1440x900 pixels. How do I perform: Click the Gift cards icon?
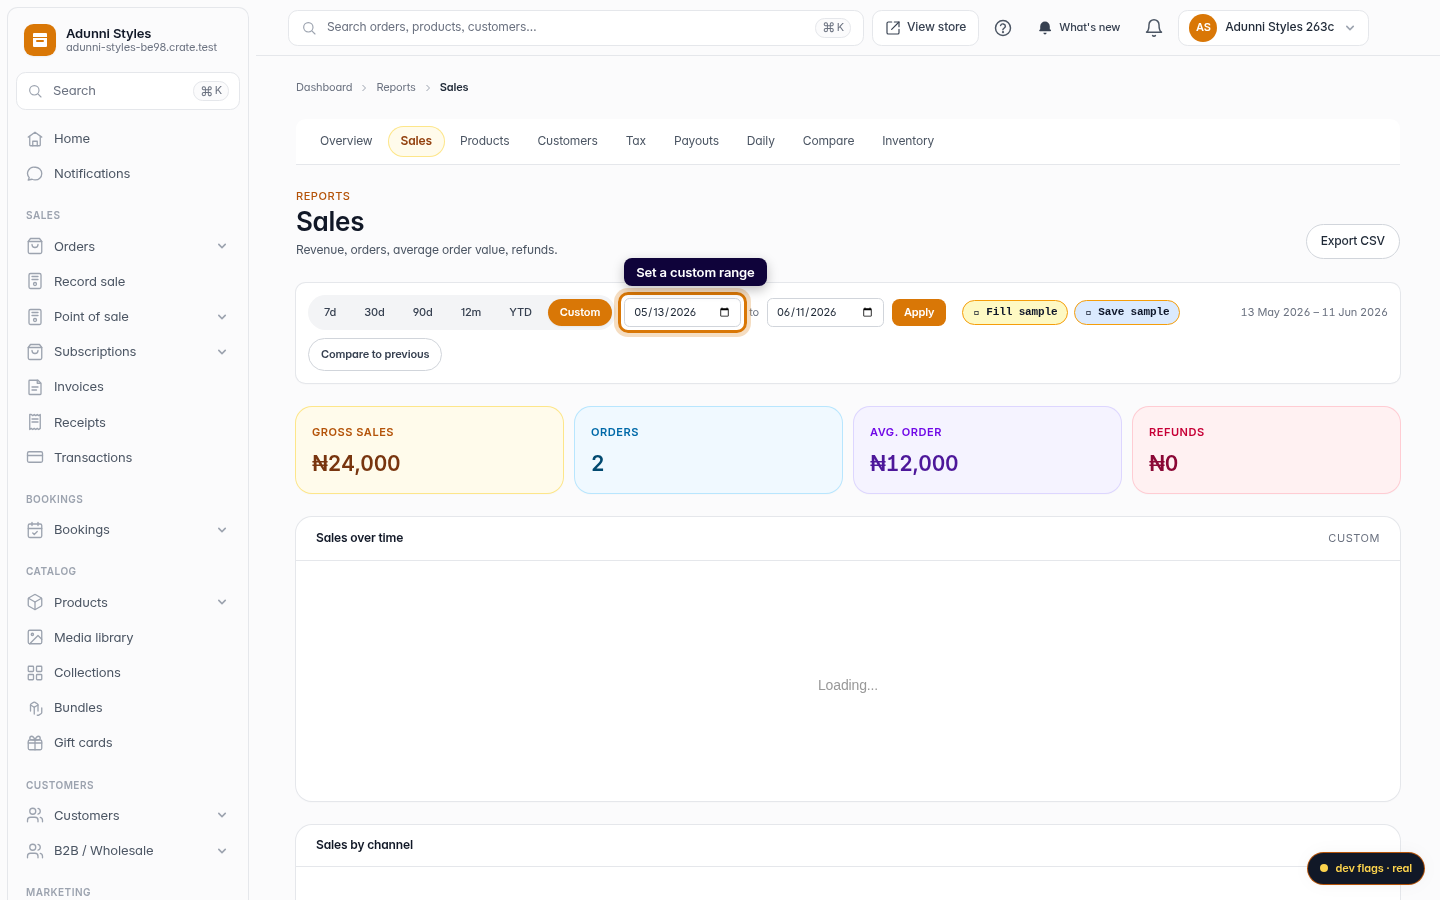coord(35,743)
